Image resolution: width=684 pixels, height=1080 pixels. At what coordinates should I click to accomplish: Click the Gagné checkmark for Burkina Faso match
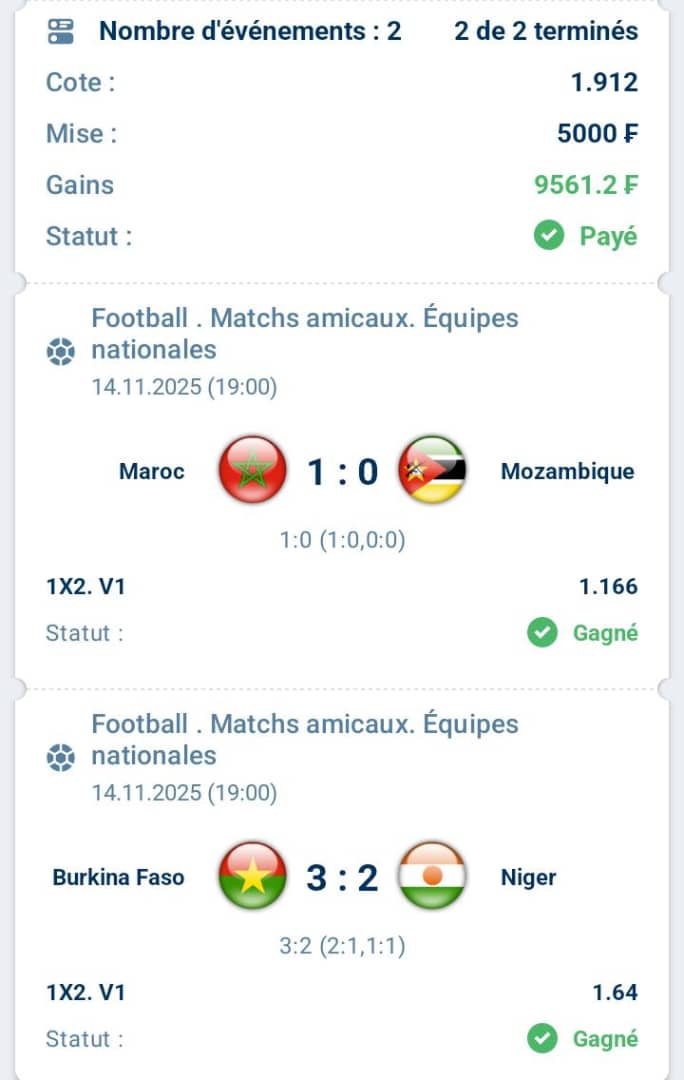[542, 1039]
